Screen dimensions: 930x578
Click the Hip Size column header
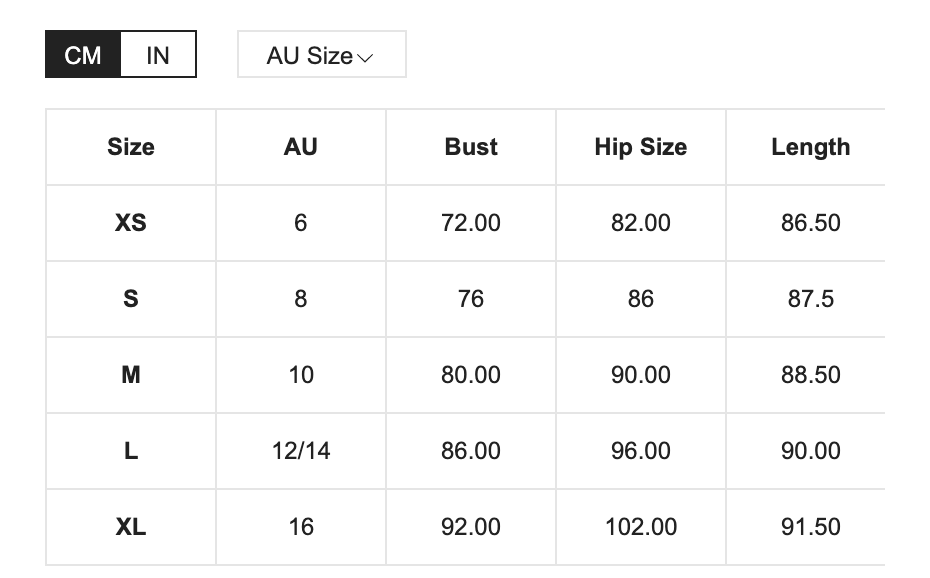pos(641,147)
